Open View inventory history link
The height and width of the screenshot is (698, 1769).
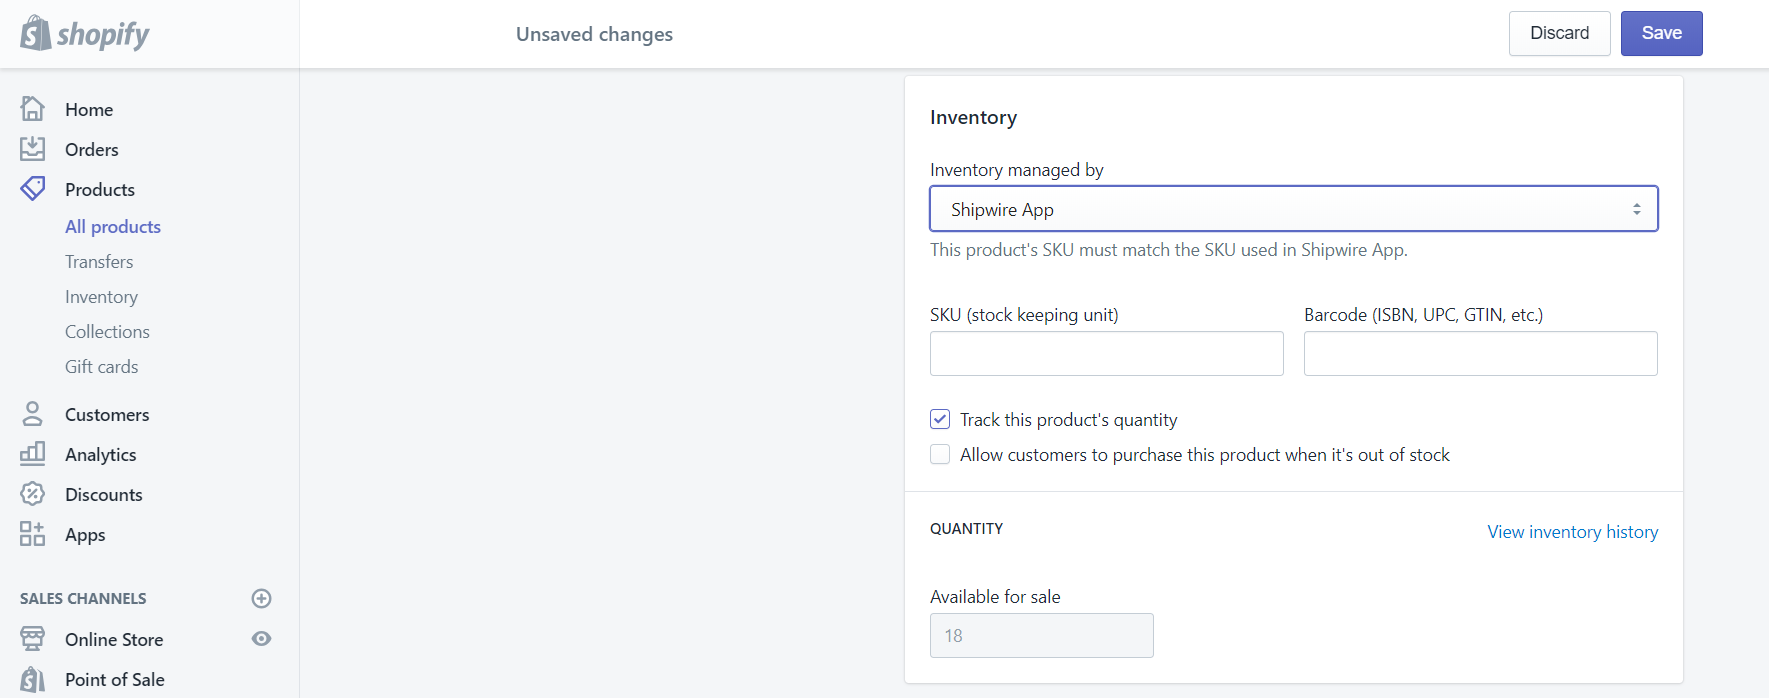[x=1572, y=532]
